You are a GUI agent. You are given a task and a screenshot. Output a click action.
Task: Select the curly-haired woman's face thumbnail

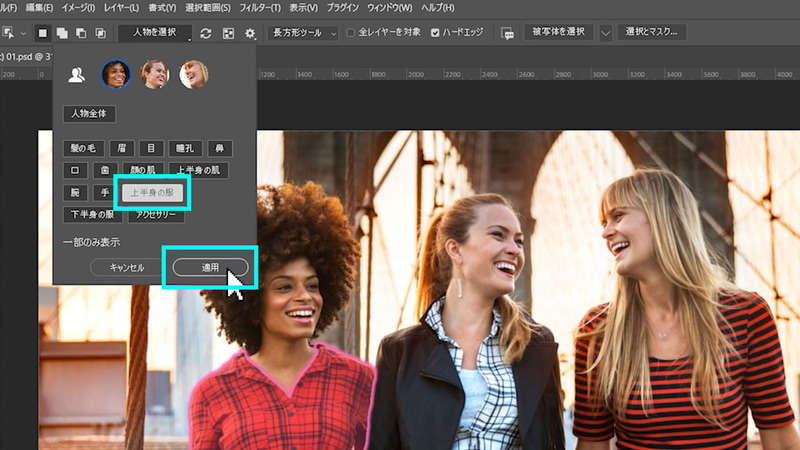click(116, 74)
